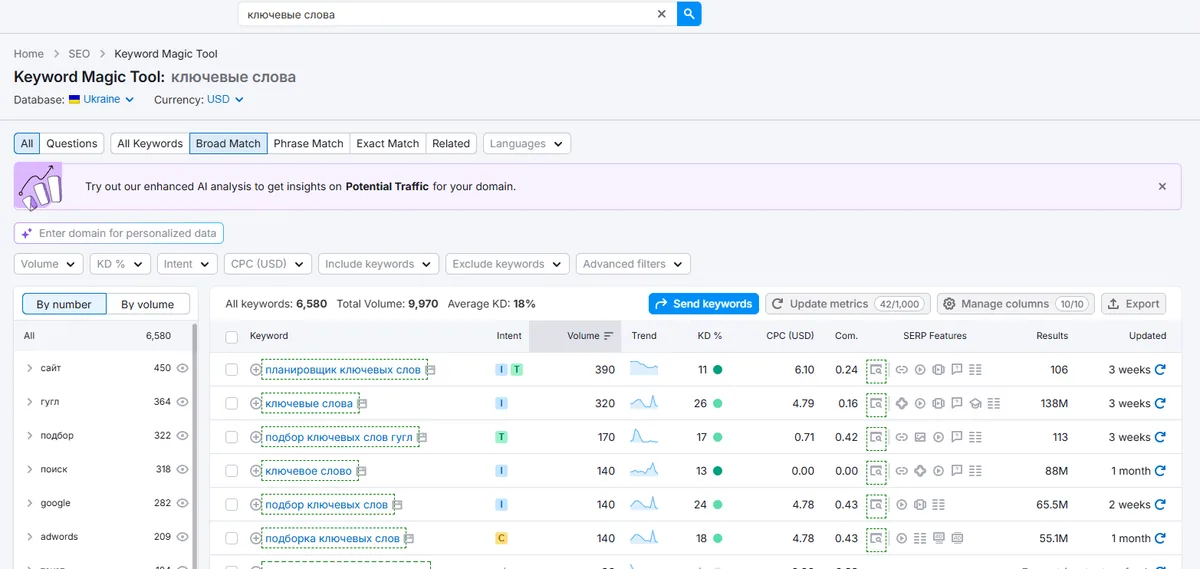Tick checkbox for подборка ключевых слов
Viewport: 1200px width, 569px height.
point(232,538)
